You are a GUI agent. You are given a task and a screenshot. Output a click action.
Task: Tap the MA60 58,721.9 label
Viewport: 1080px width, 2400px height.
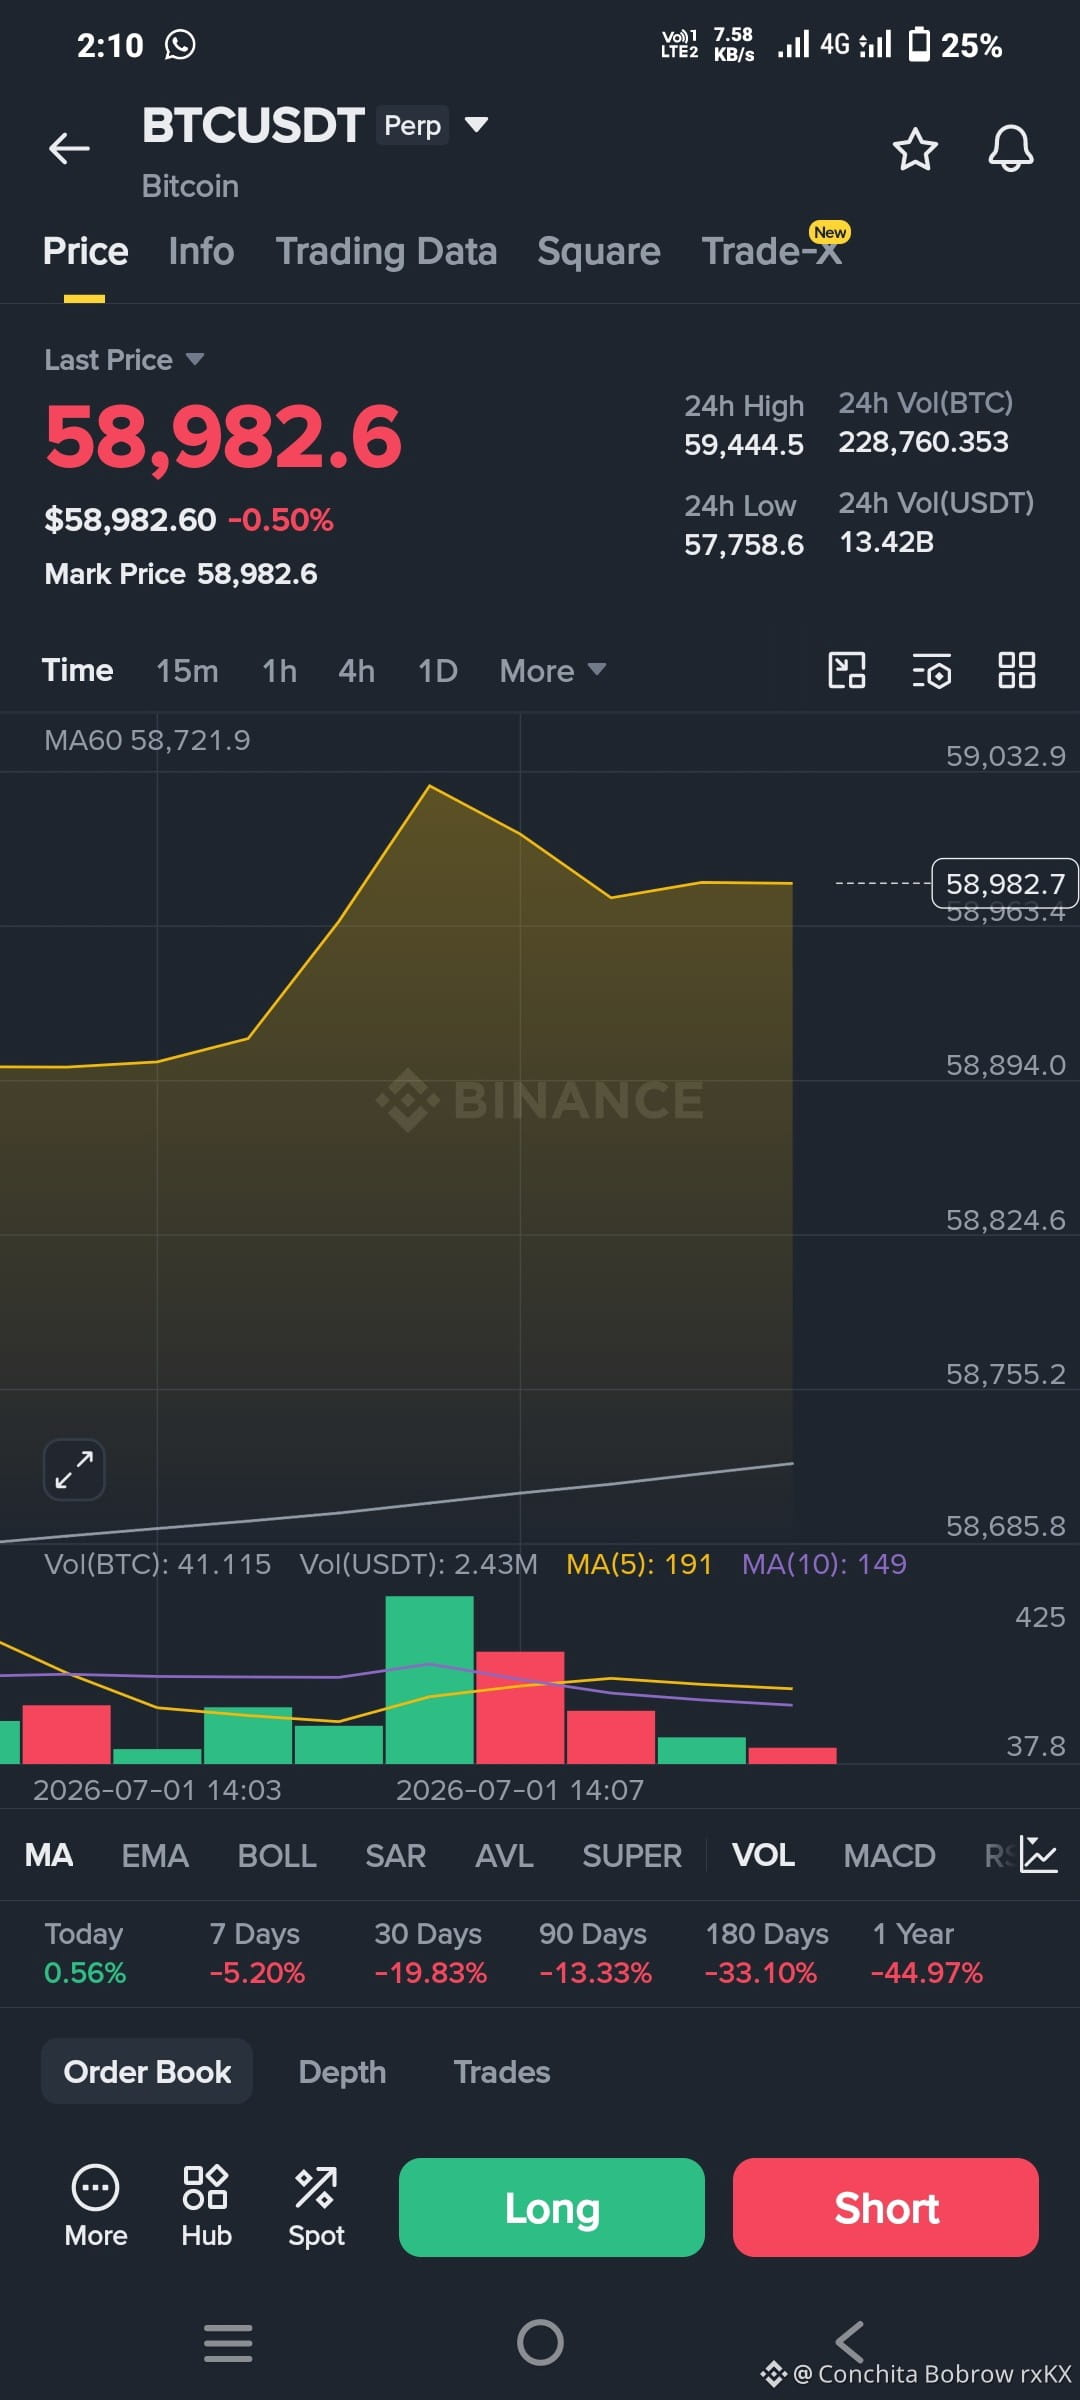(x=147, y=740)
